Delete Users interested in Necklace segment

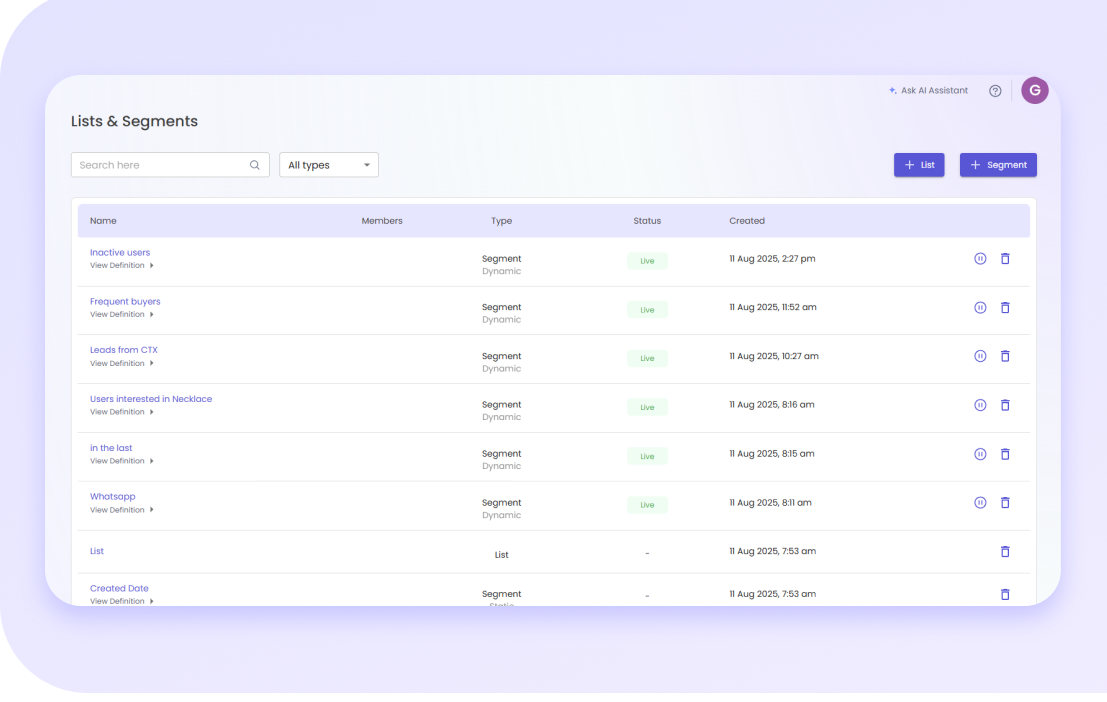click(1005, 405)
